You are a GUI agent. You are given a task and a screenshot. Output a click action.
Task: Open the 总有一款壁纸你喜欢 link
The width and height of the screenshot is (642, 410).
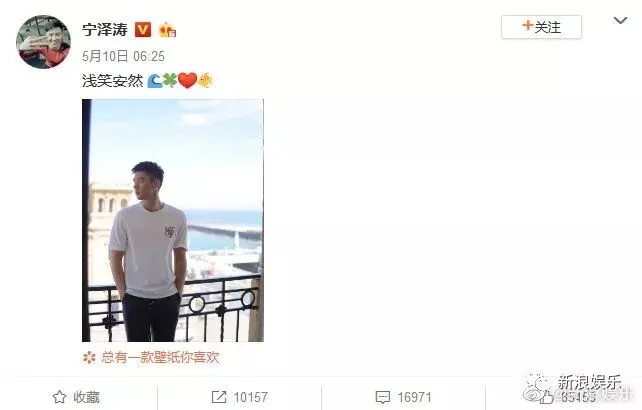pos(160,358)
